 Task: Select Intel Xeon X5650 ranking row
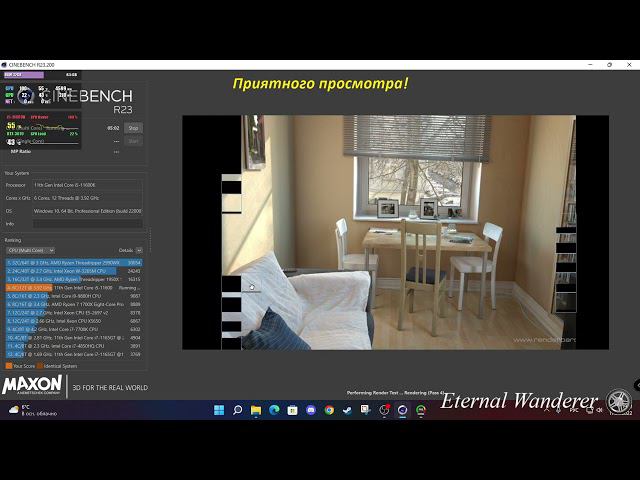click(74, 321)
